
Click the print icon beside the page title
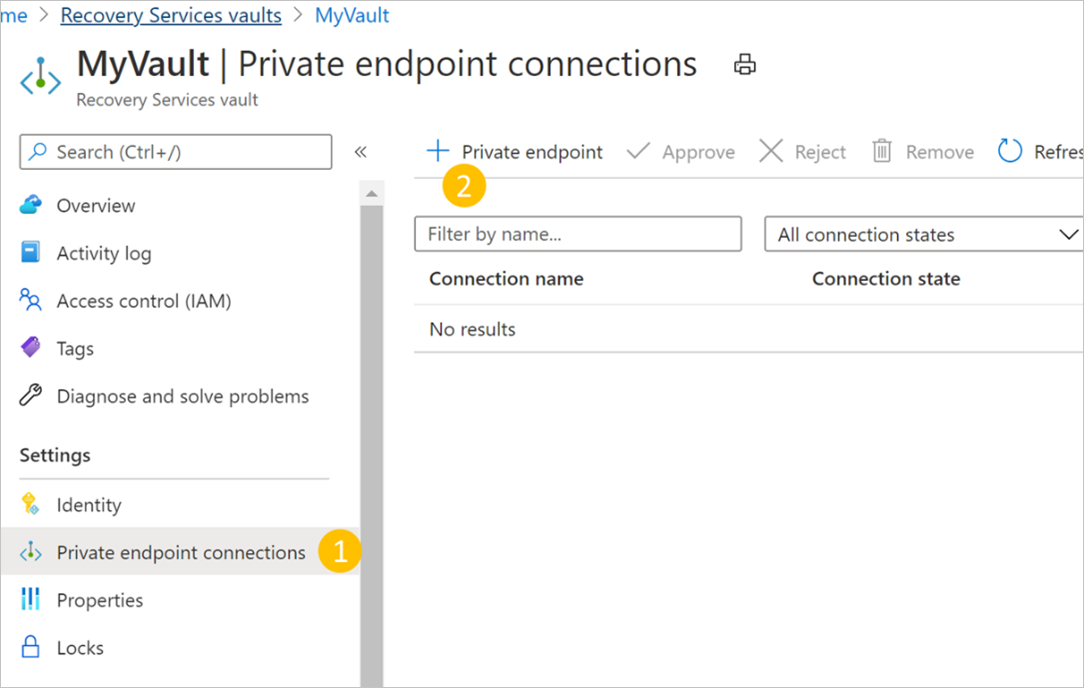point(743,63)
